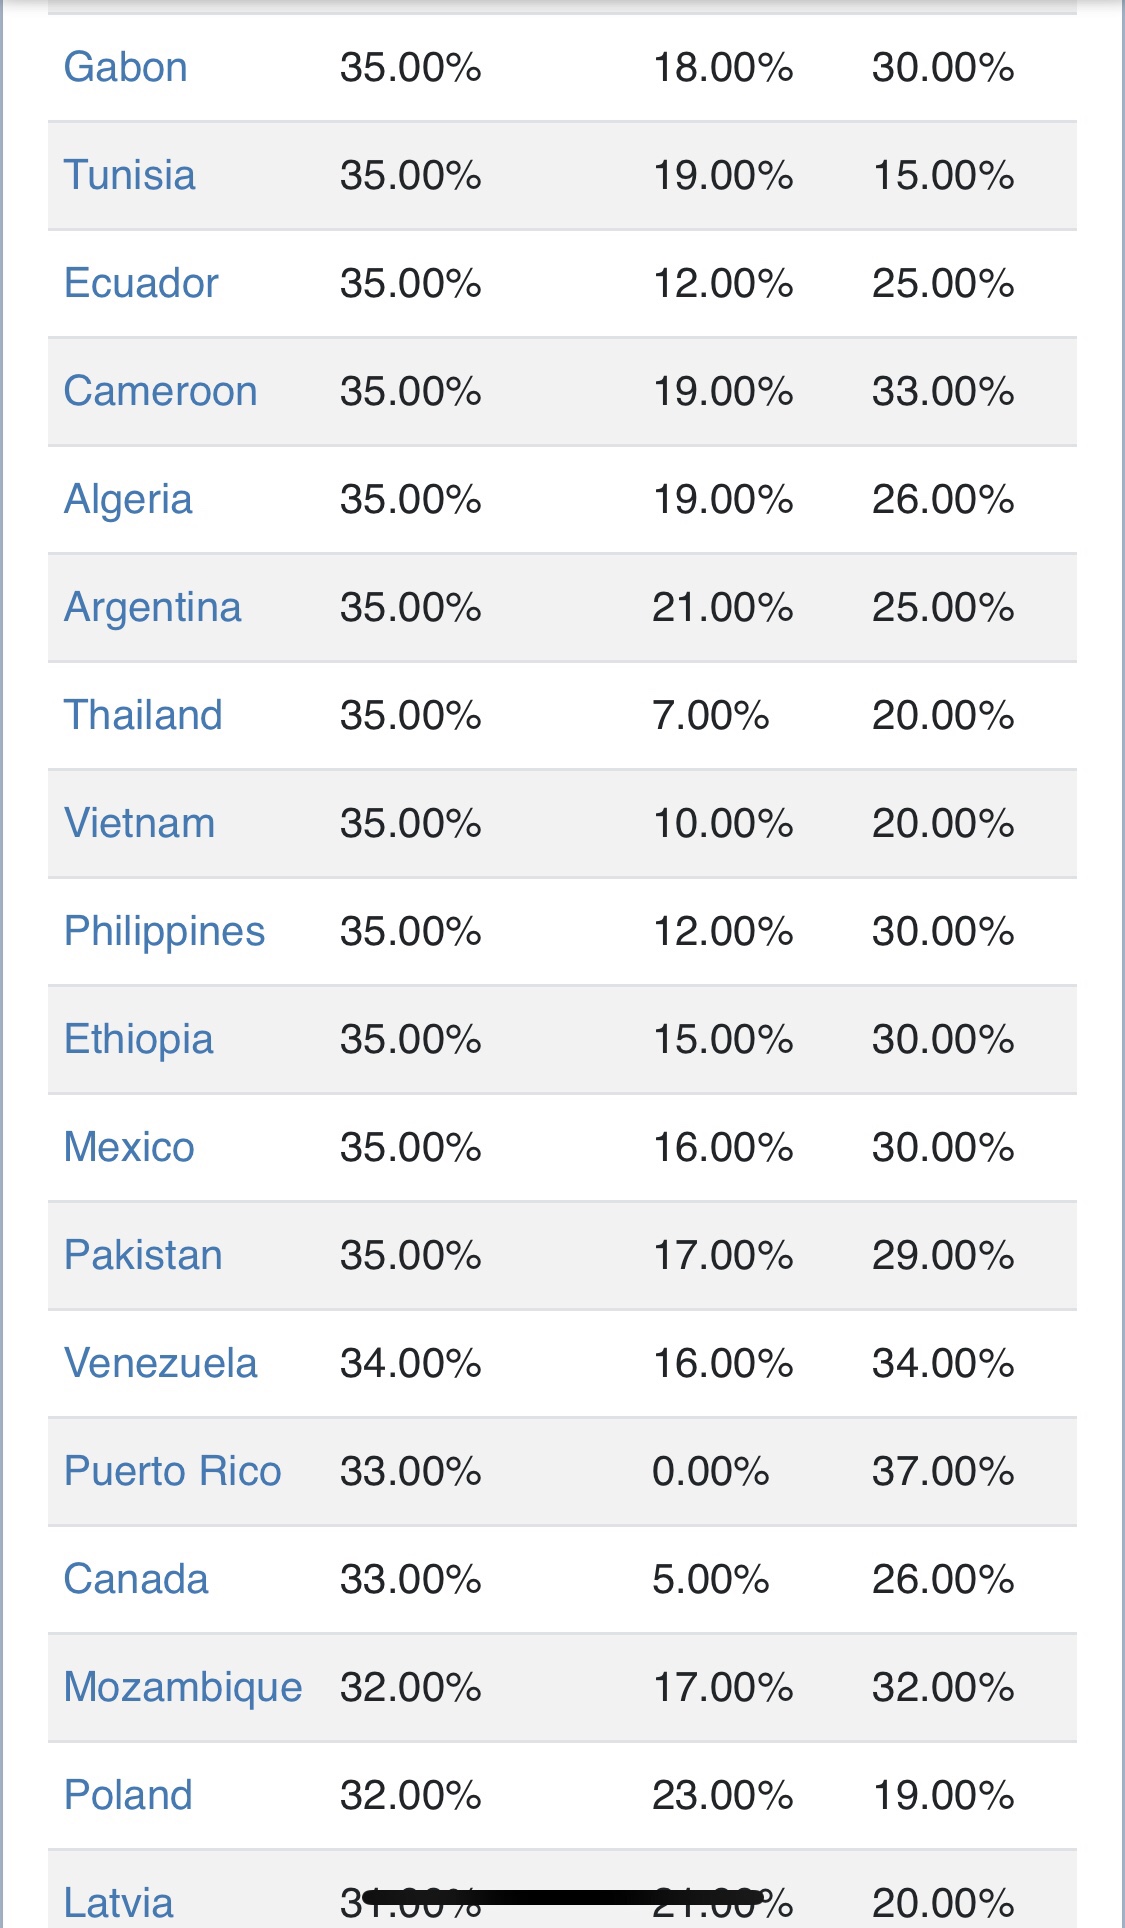Tap the Puerto Rico link
The height and width of the screenshot is (1928, 1125).
pos(173,1471)
